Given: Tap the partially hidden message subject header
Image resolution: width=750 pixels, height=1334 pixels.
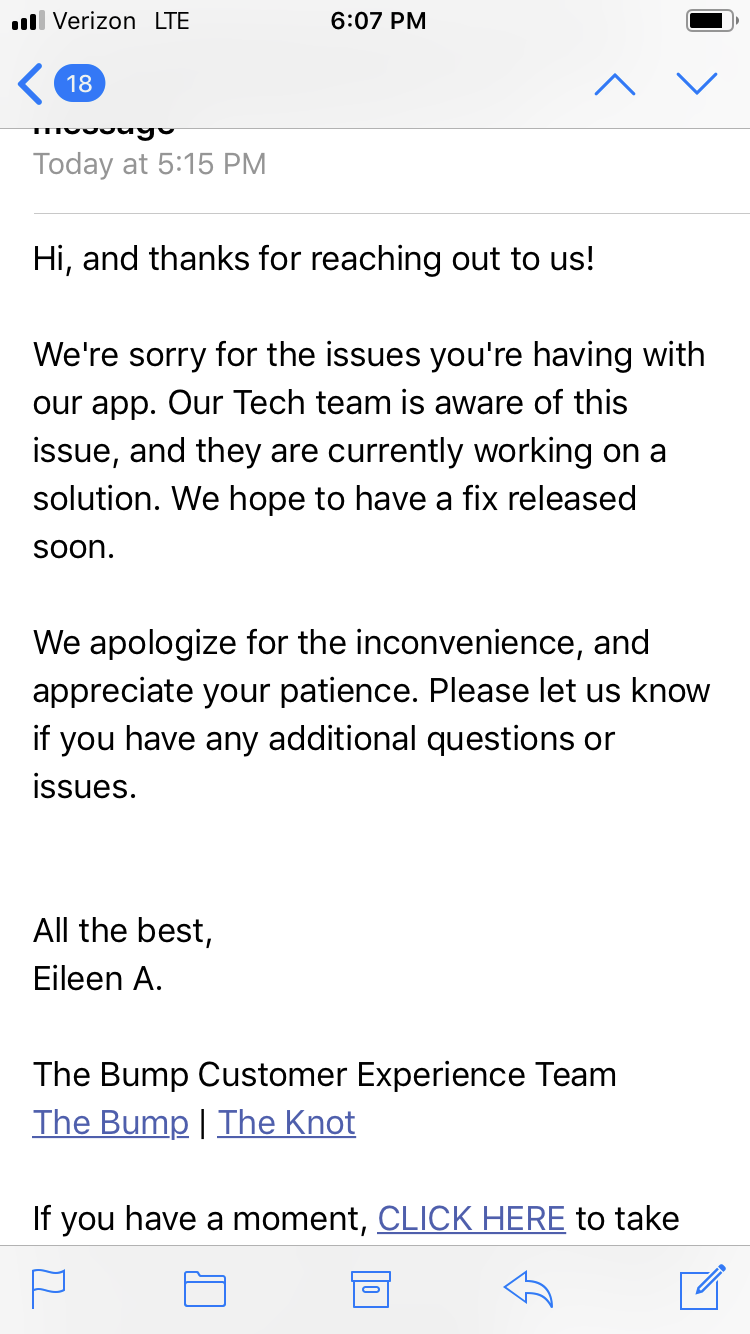Looking at the screenshot, I should point(104,128).
